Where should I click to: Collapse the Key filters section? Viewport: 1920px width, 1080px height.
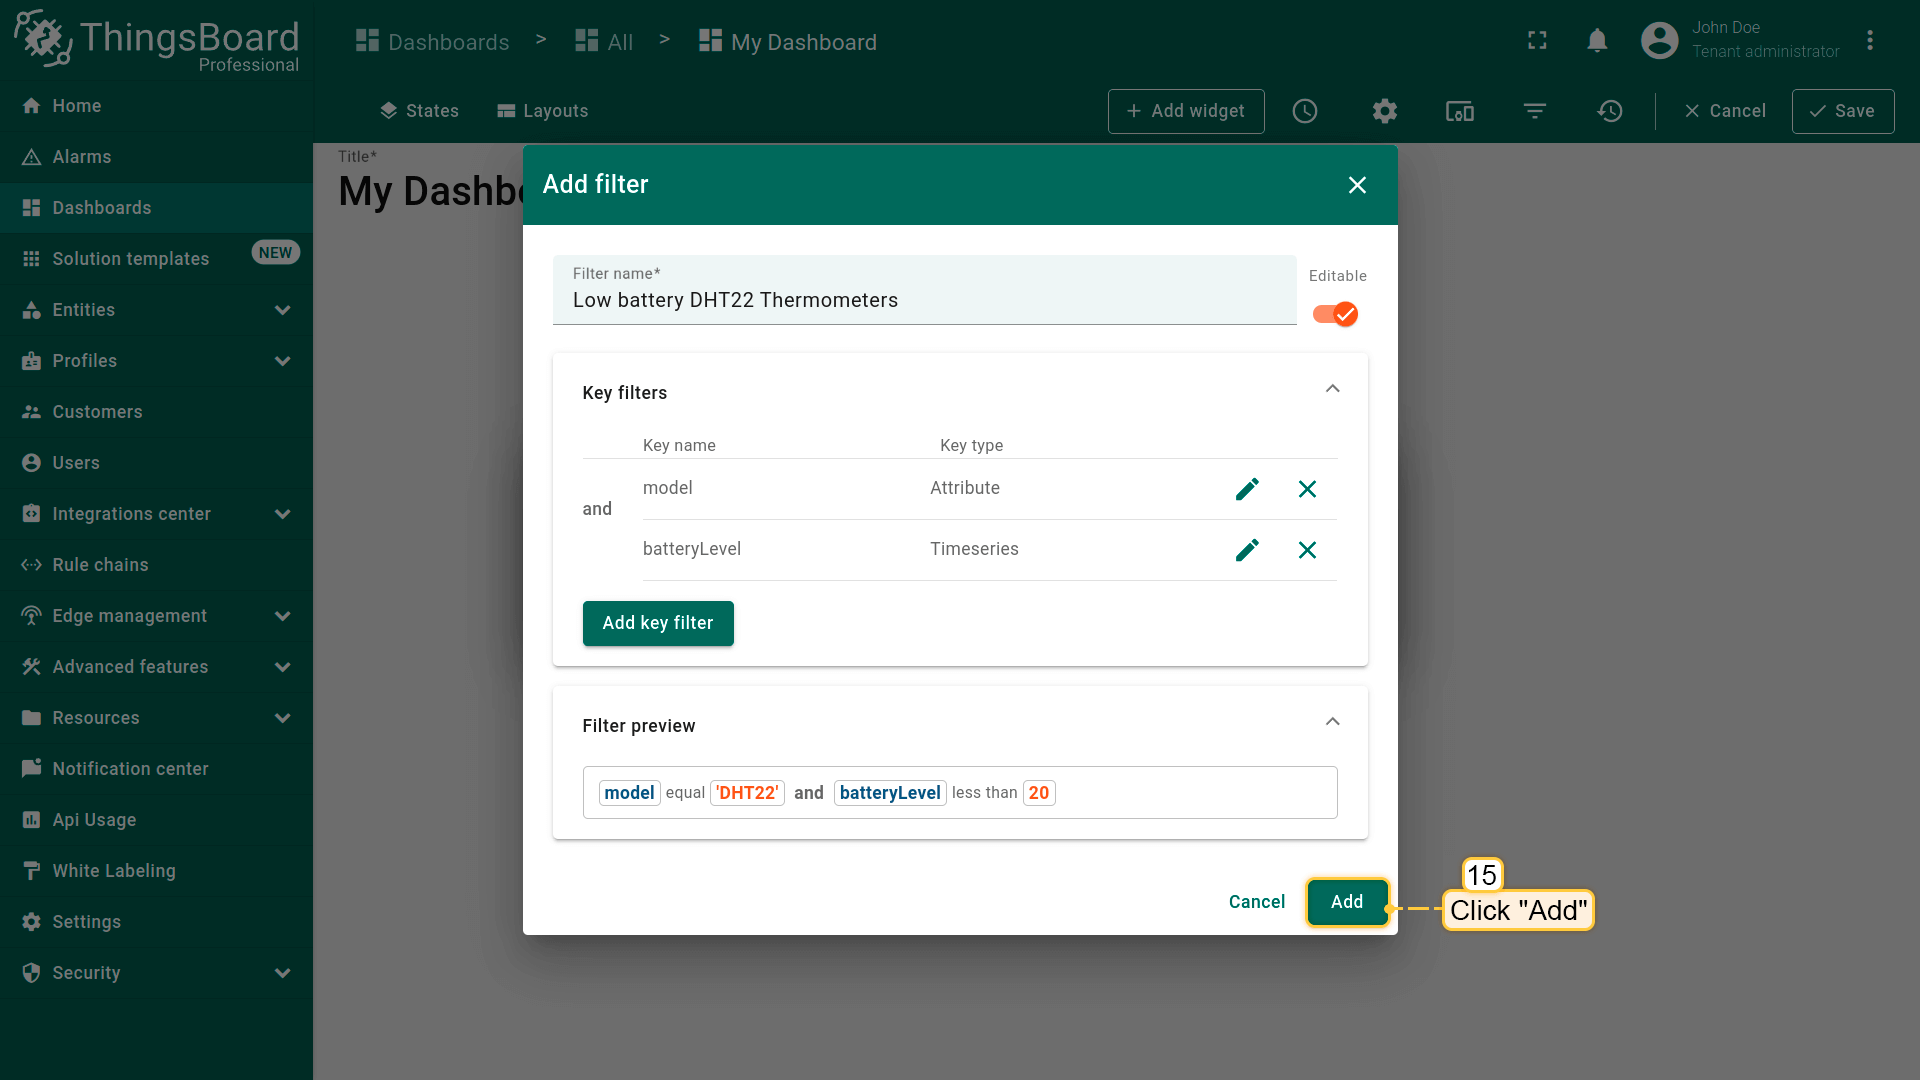click(x=1332, y=389)
